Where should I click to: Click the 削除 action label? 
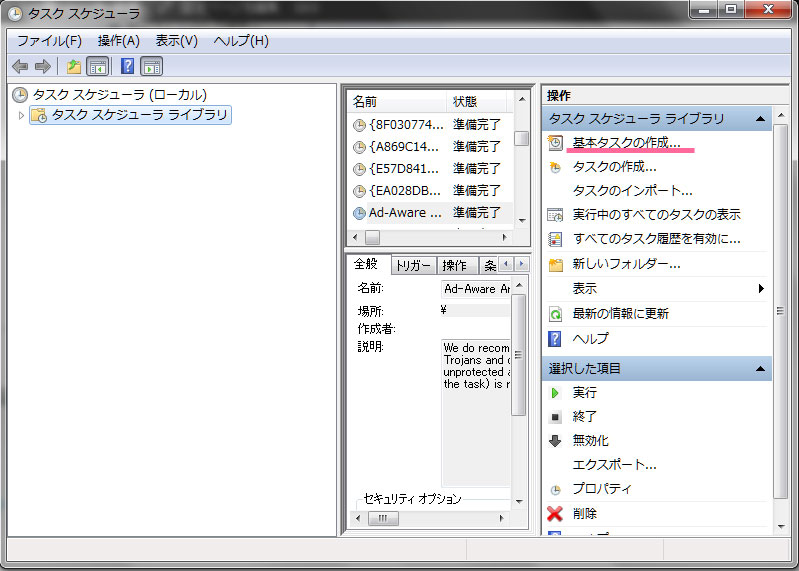pyautogui.click(x=584, y=513)
